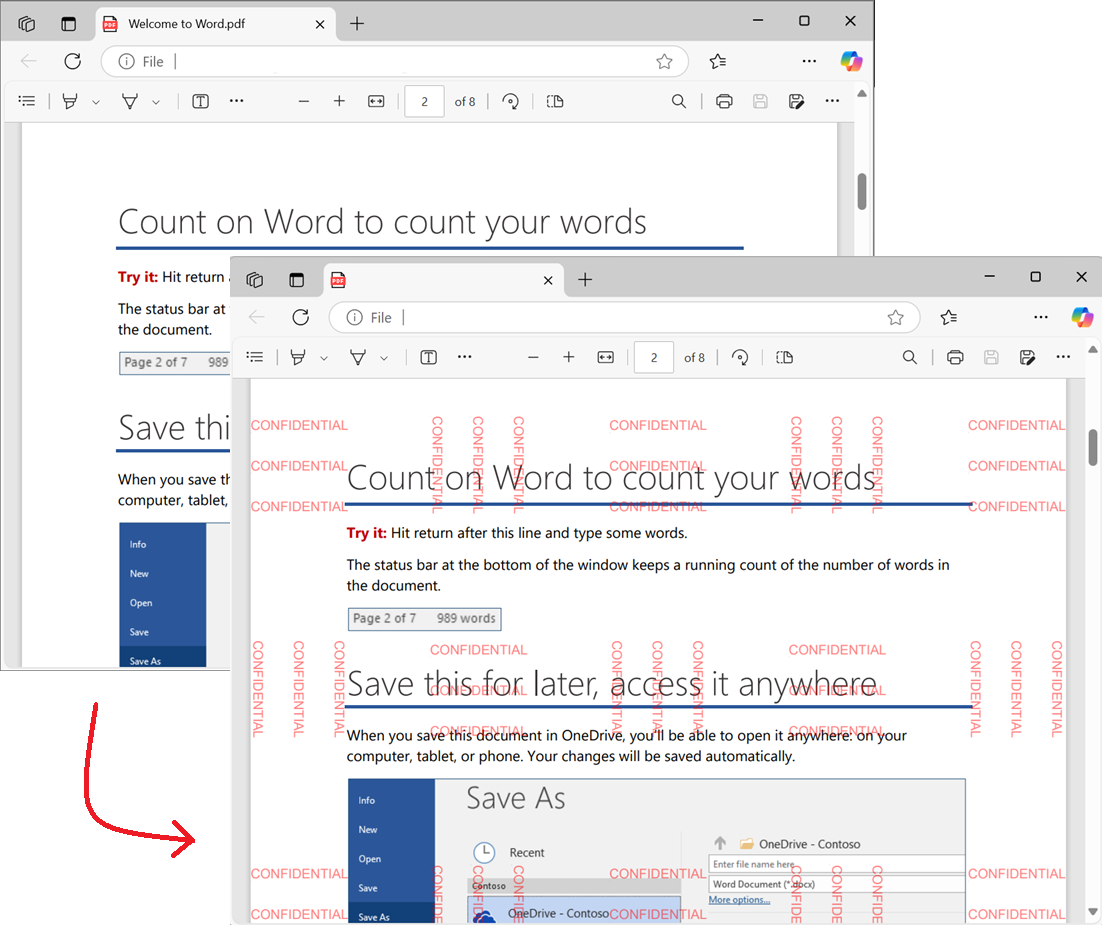
Task: Open the two-page view mode
Action: pos(784,357)
